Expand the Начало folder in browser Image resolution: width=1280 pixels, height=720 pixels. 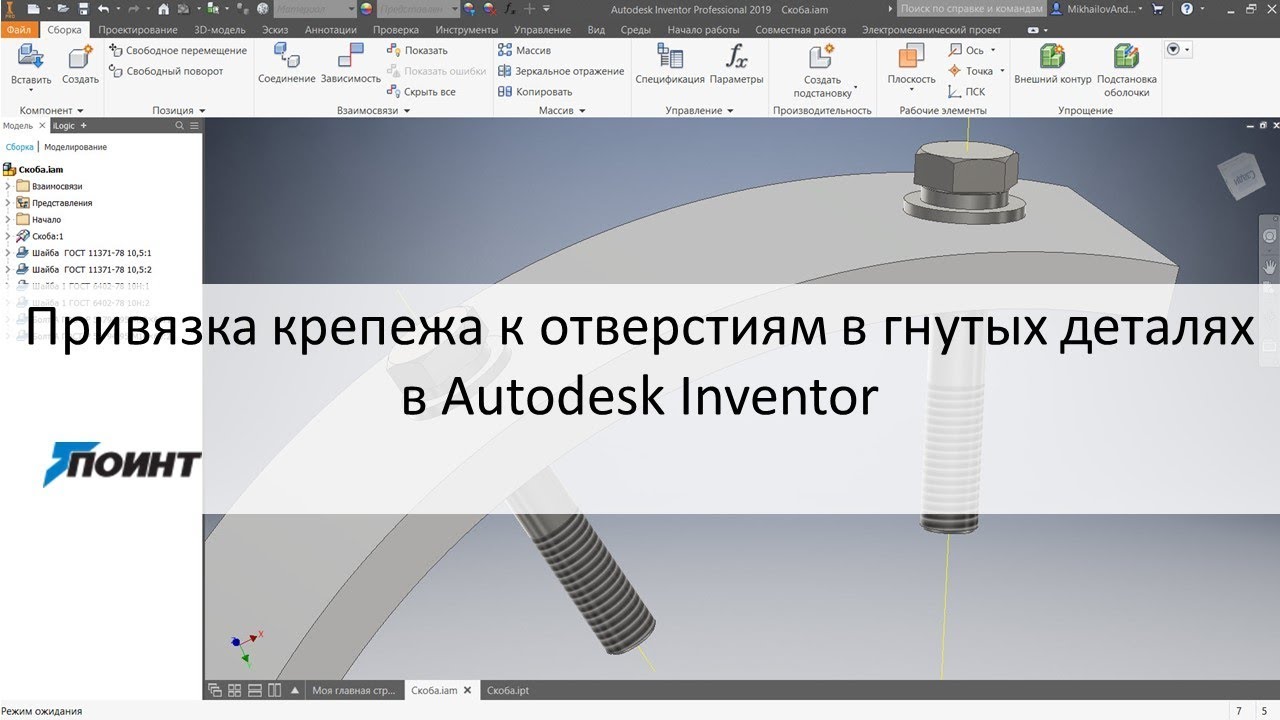click(8, 219)
